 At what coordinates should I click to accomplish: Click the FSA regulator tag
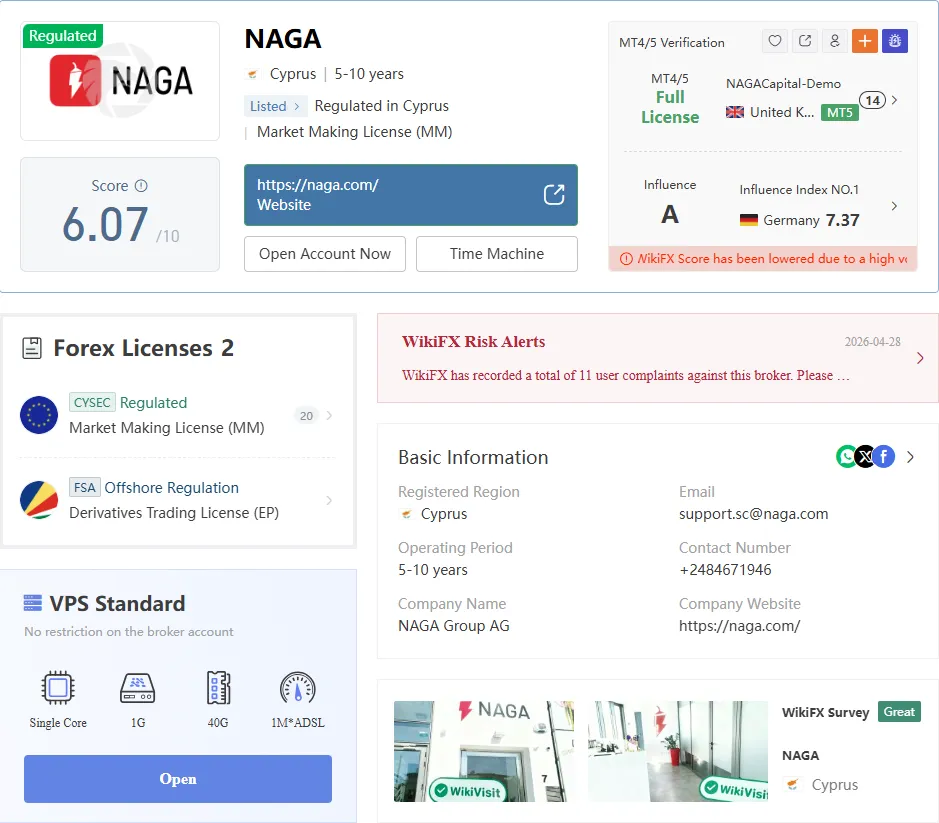84,488
